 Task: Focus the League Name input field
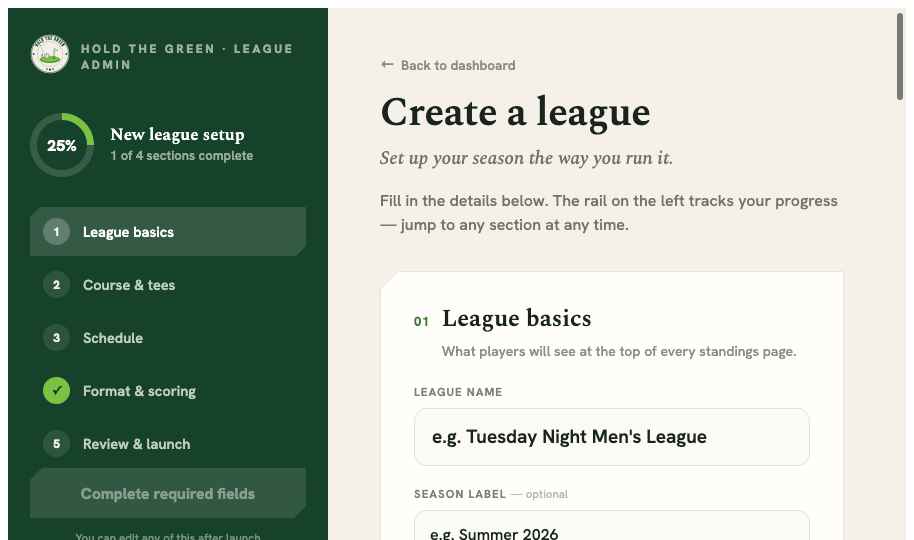(x=611, y=437)
